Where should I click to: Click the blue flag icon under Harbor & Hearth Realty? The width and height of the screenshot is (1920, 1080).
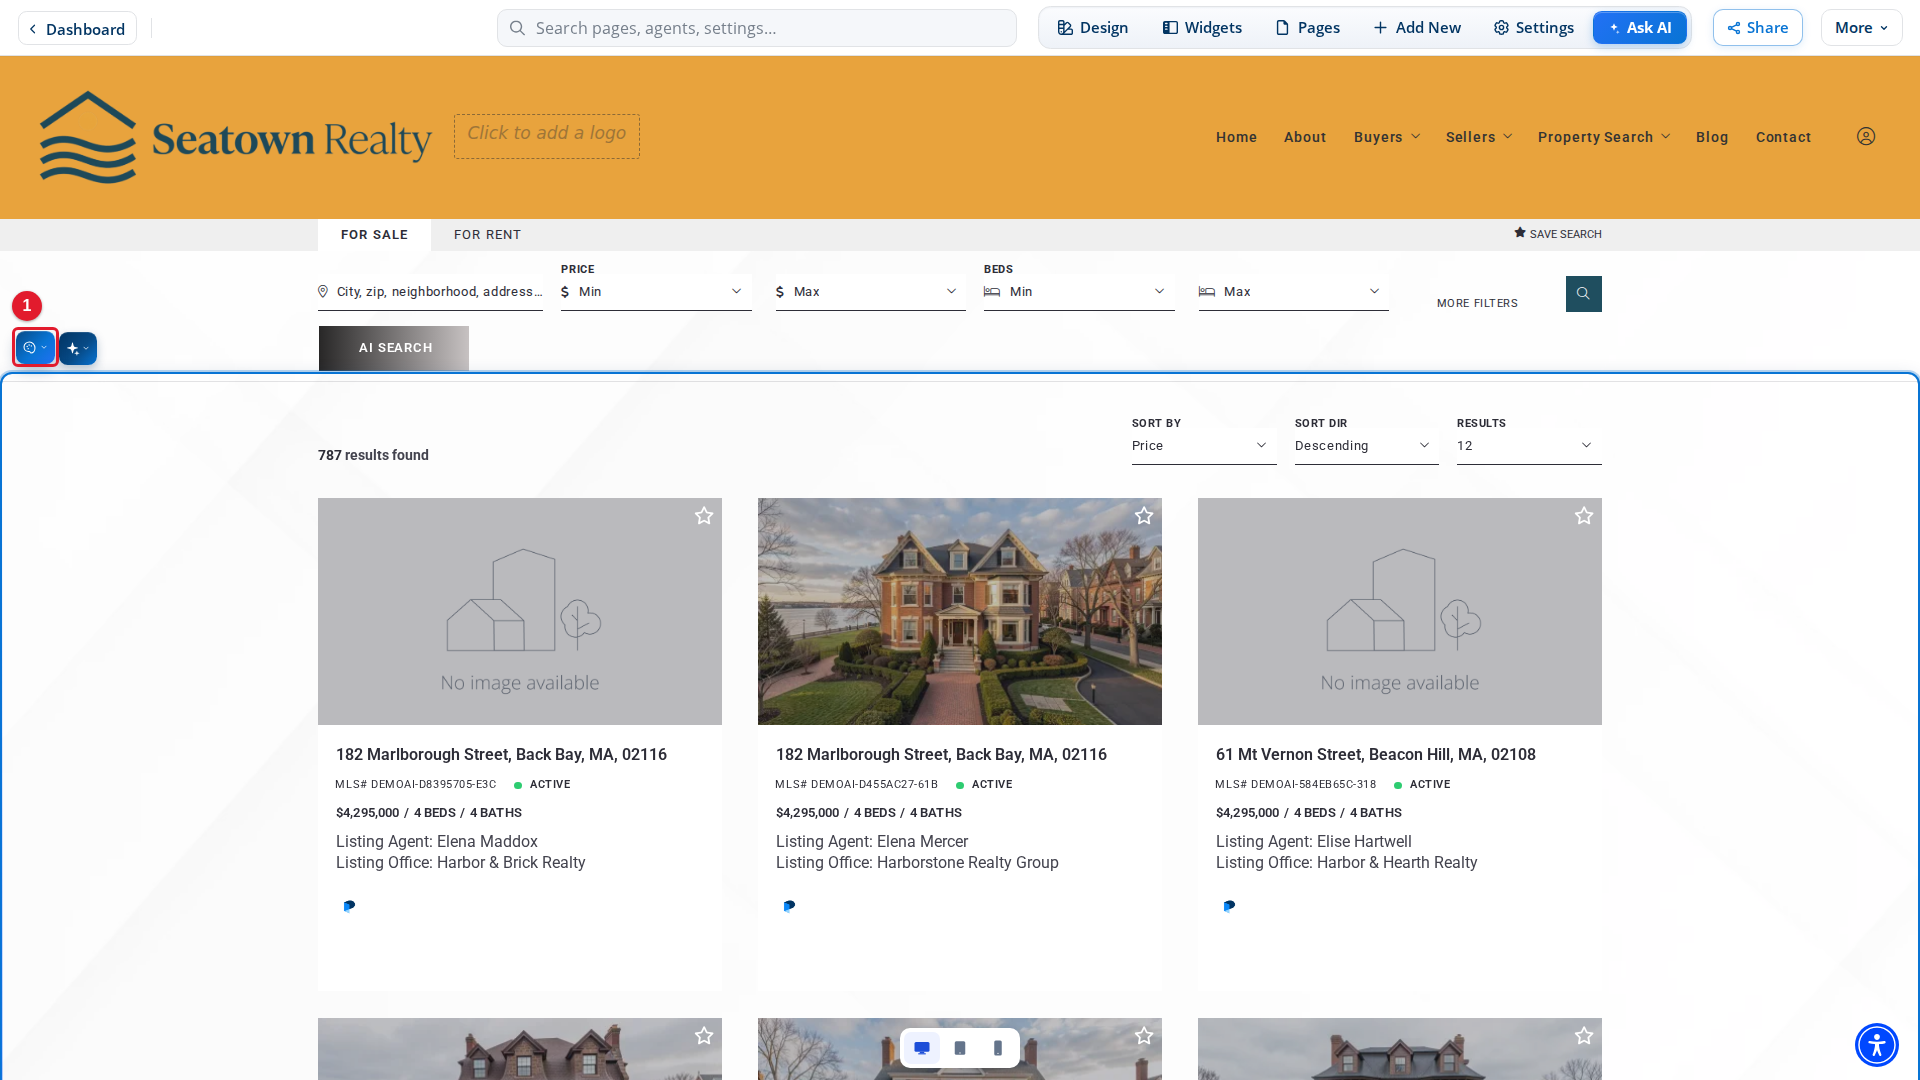[x=1229, y=906]
